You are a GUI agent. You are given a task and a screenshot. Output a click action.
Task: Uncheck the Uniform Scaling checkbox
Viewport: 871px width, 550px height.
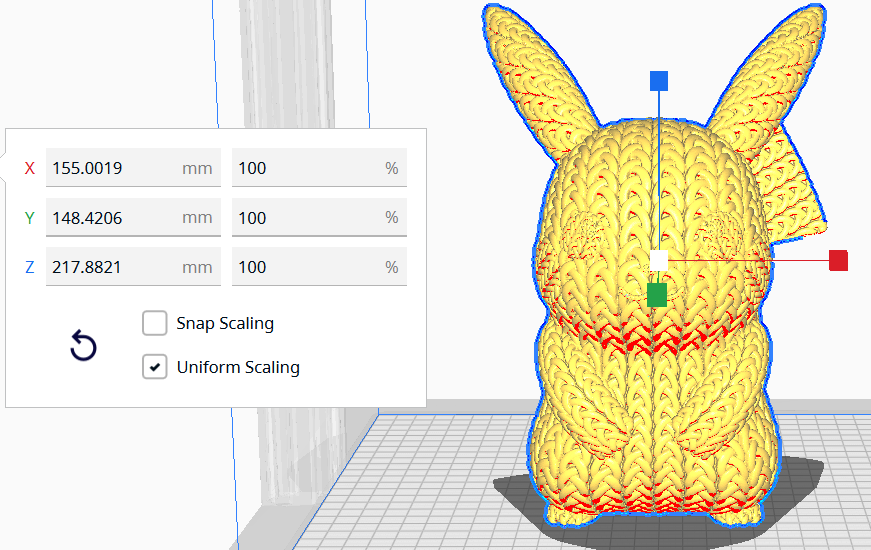coord(154,367)
